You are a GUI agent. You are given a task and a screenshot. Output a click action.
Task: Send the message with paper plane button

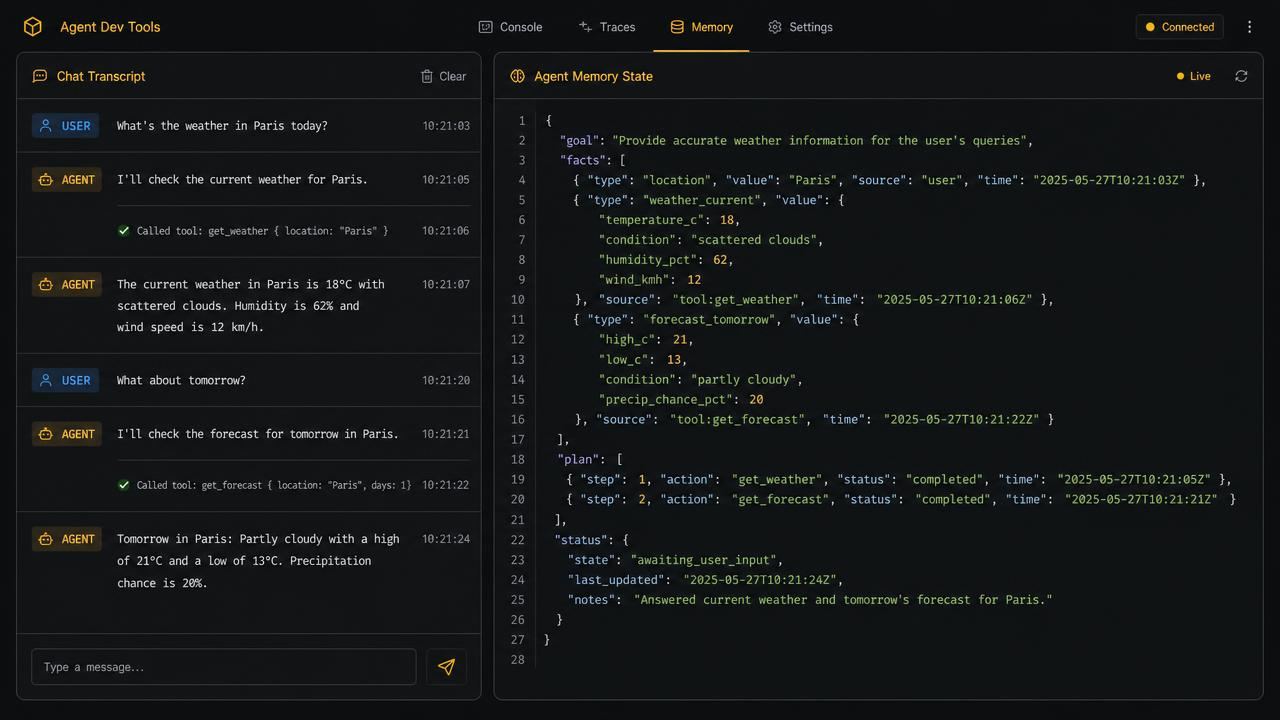(x=446, y=667)
